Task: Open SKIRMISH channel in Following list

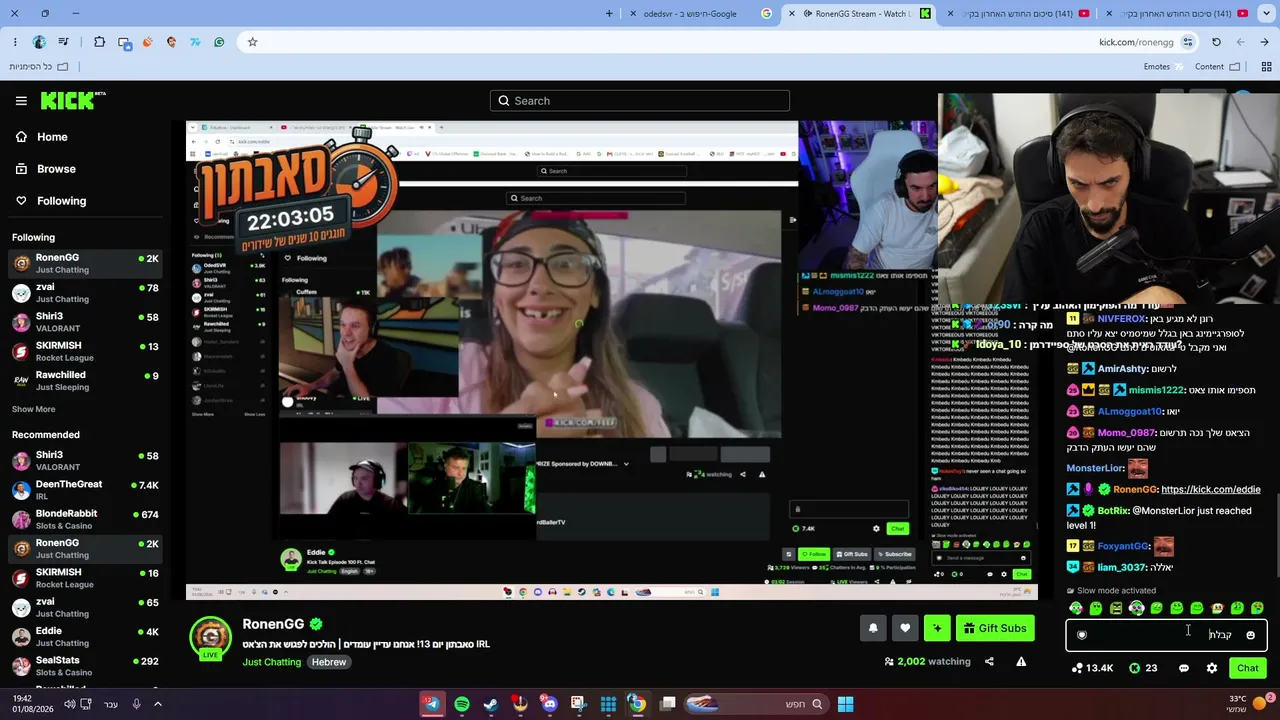Action: 85,351
